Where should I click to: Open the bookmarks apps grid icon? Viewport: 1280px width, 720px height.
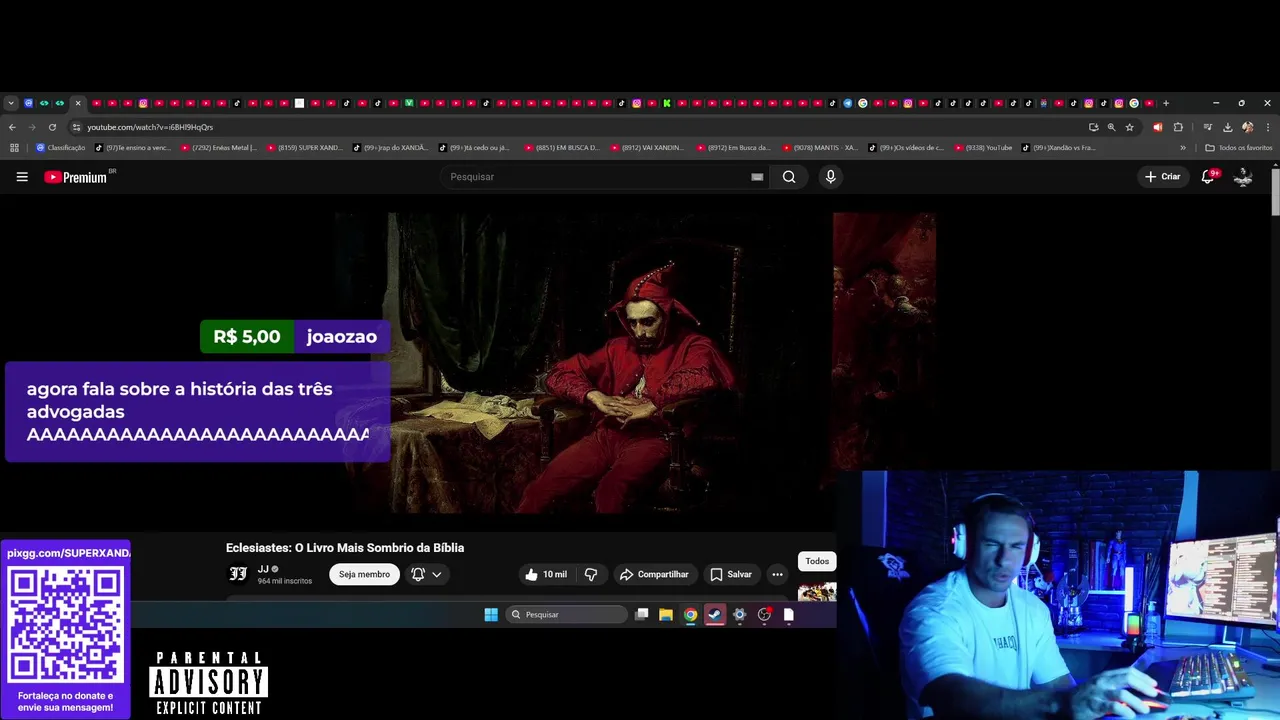tap(14, 148)
